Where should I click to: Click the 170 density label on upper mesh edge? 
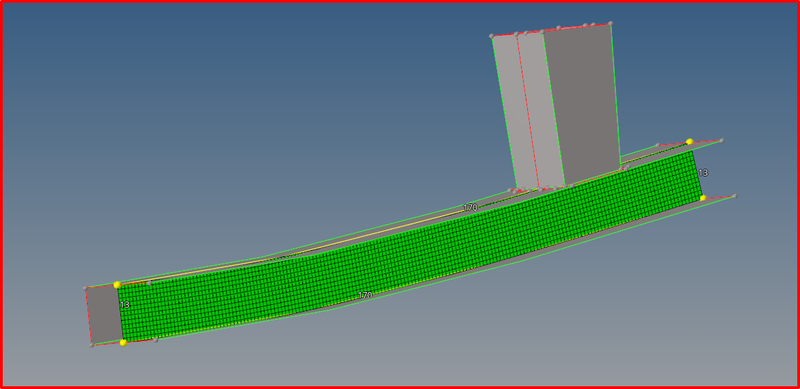click(470, 208)
